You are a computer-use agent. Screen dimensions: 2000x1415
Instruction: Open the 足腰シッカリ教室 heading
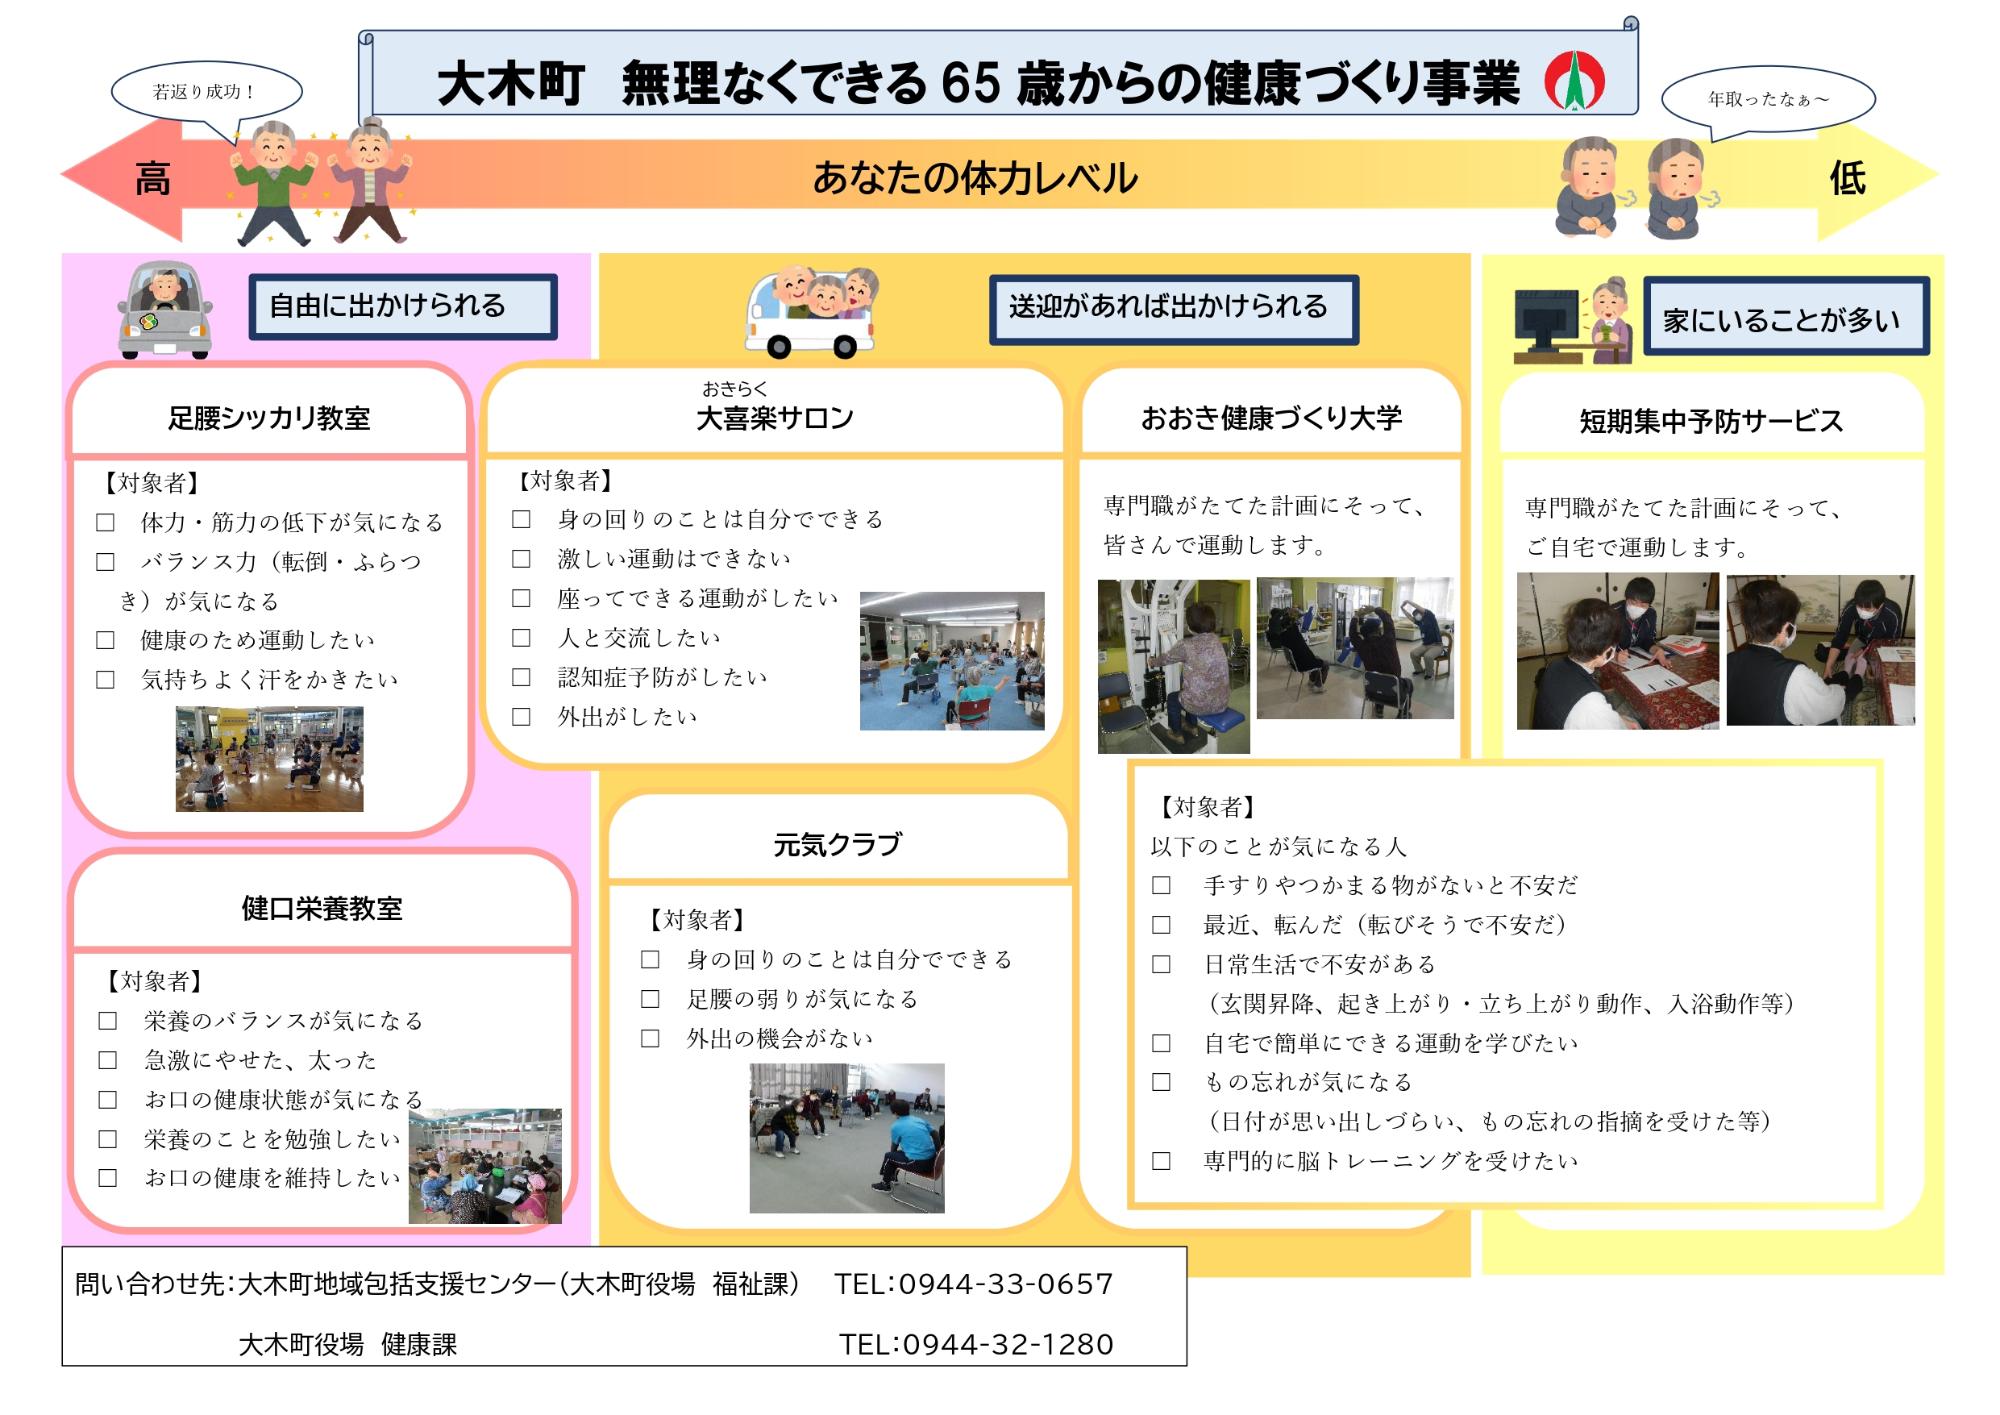[x=269, y=418]
